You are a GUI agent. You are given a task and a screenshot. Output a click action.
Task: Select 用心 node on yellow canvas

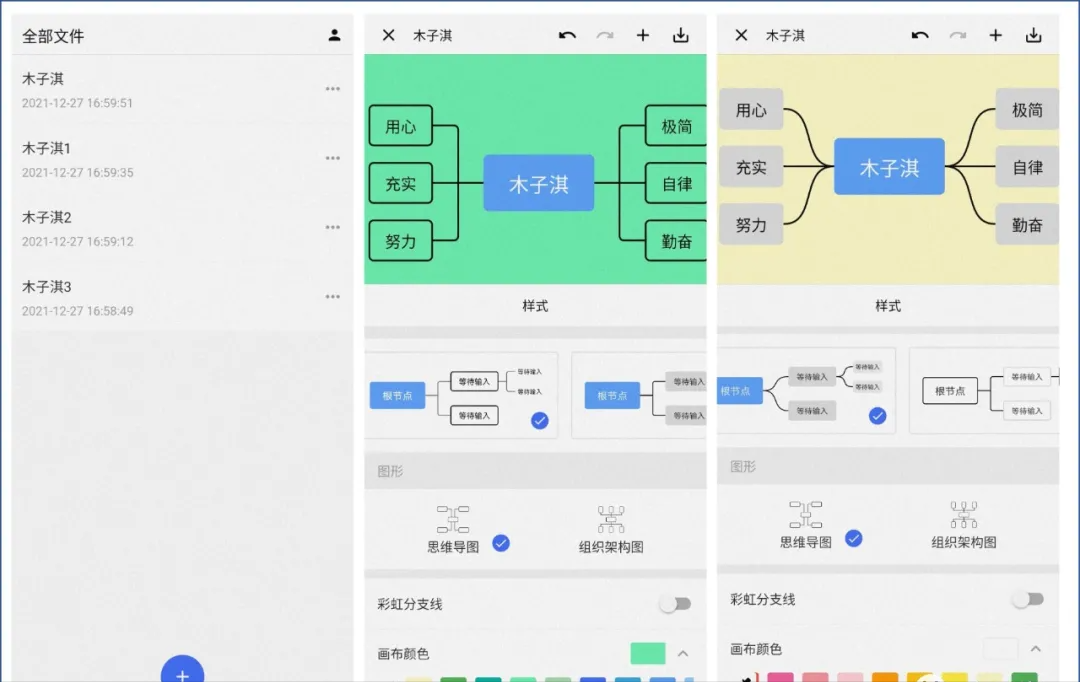pos(751,110)
